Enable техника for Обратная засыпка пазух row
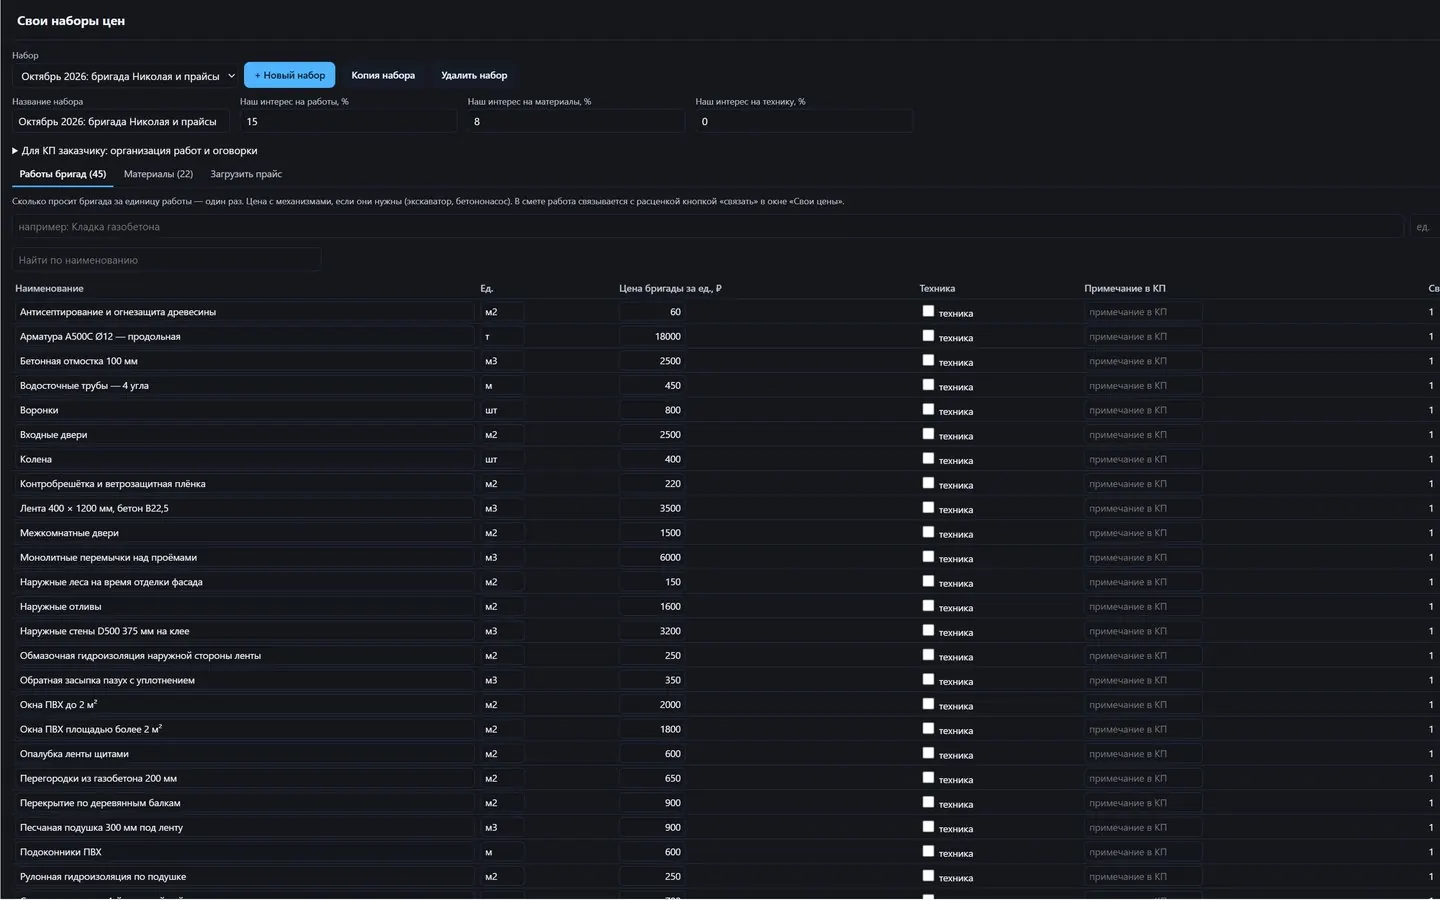 tap(928, 679)
